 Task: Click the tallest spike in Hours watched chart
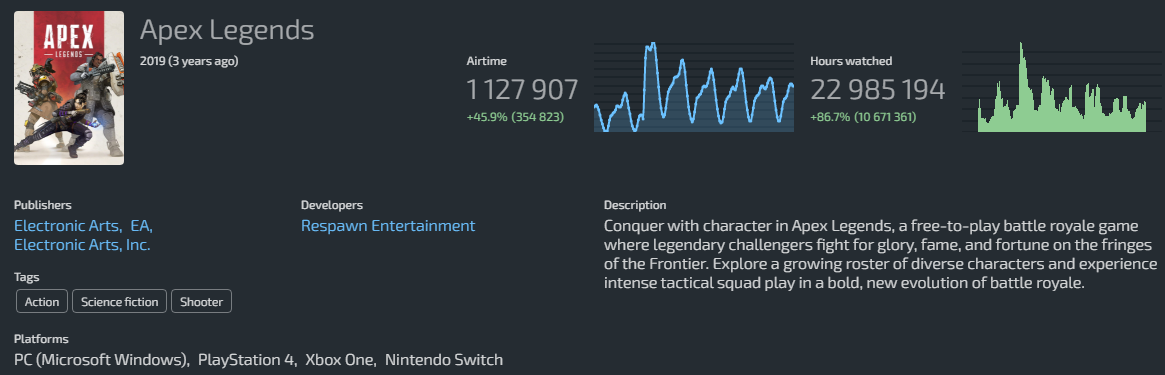coord(1021,47)
